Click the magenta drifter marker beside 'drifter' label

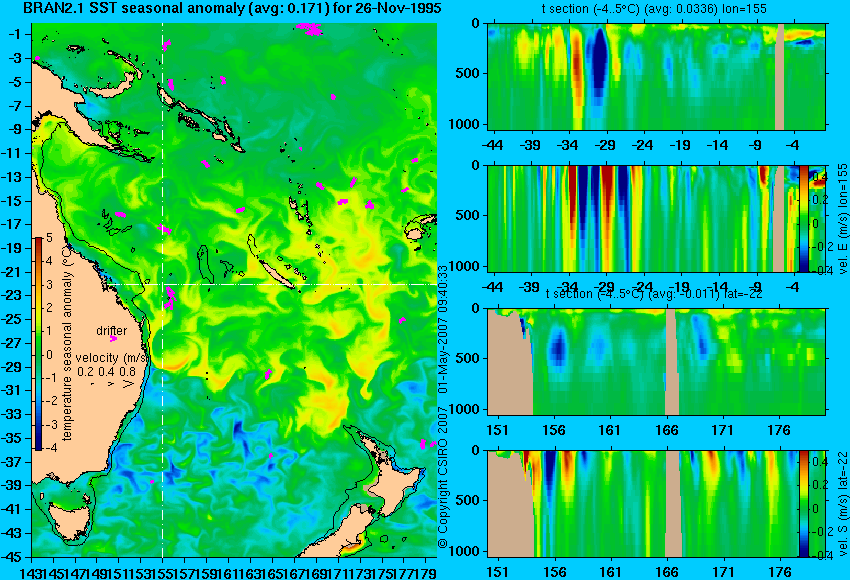(113, 339)
